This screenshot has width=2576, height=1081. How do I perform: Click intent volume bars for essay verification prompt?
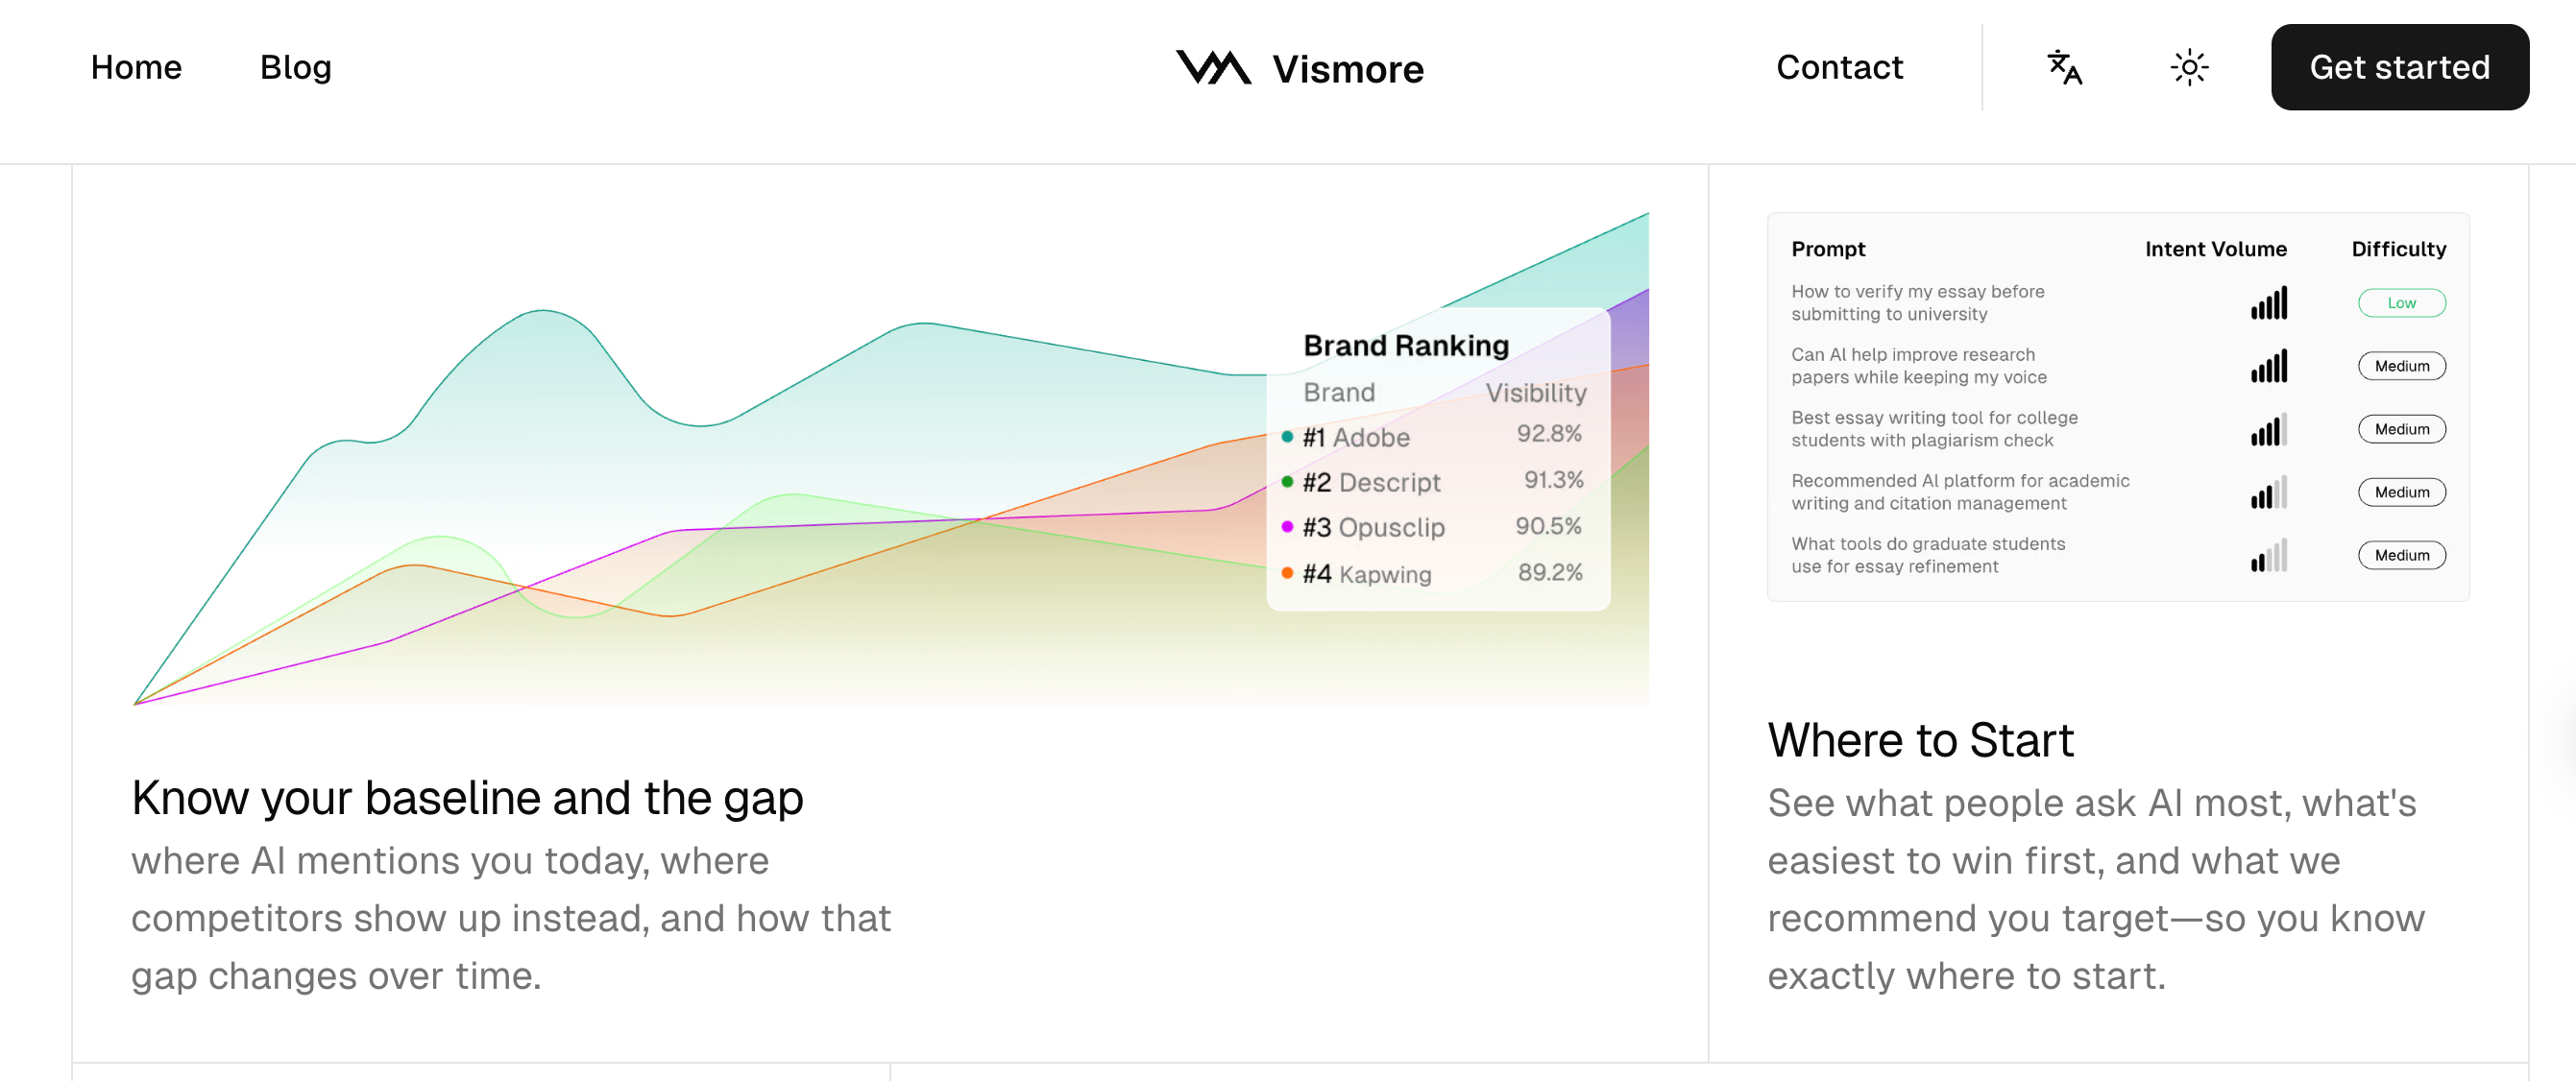(2268, 304)
